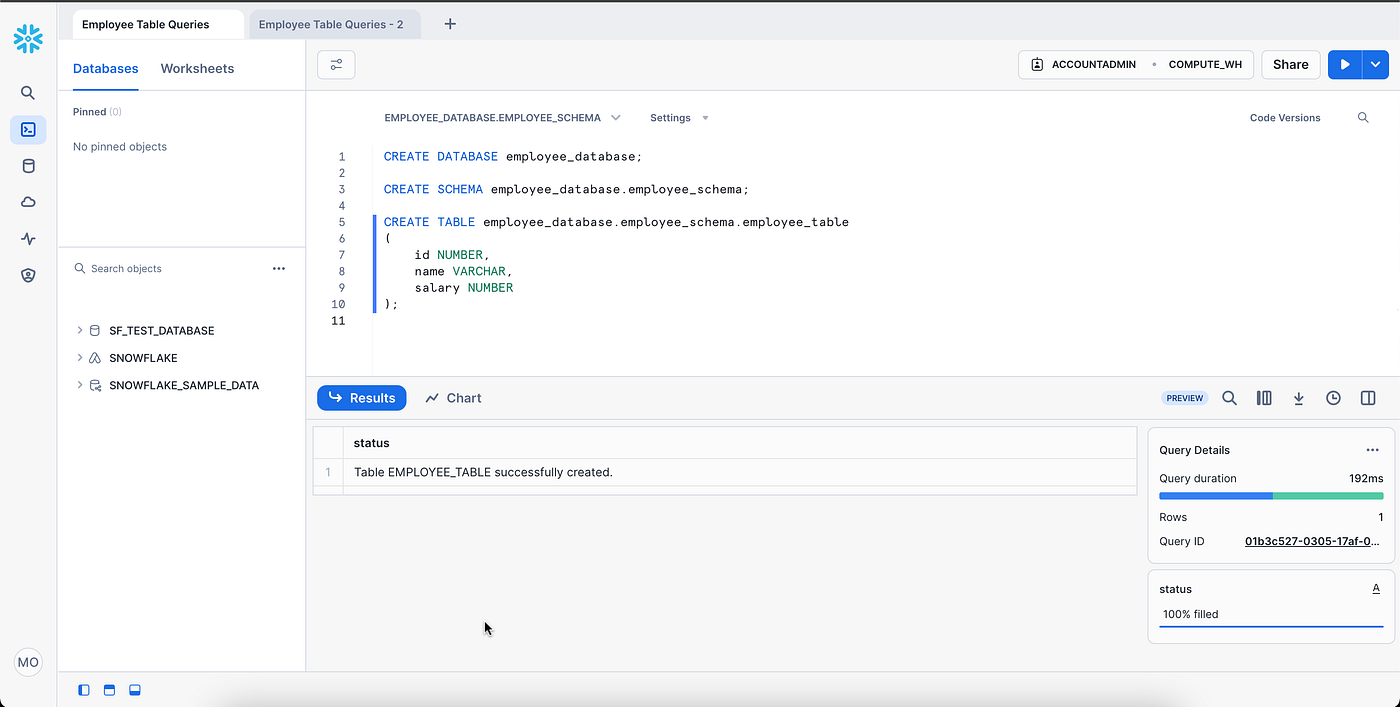Open Code Versions
Viewport: 1400px width, 707px height.
pos(1285,118)
